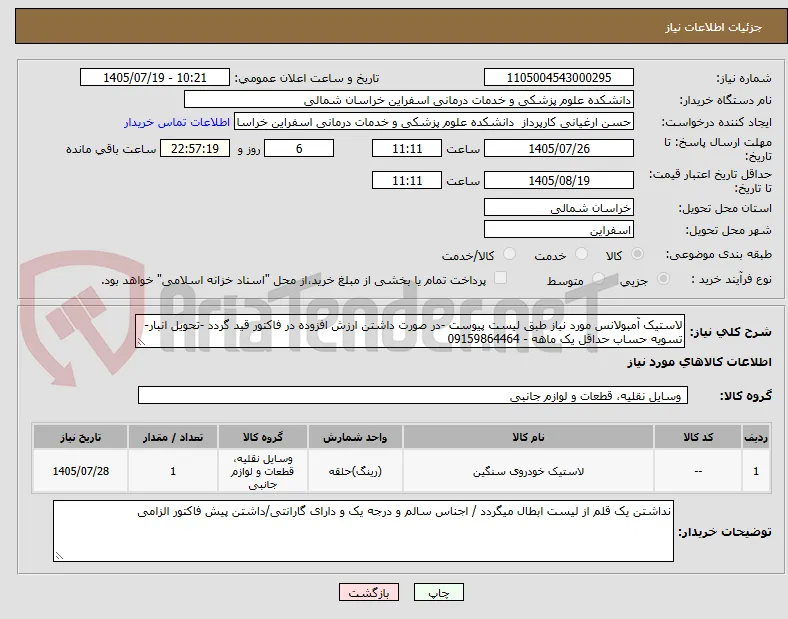The height and width of the screenshot is (619, 788).
Task: Select the کالا/خدمت radio button
Action: [x=510, y=254]
